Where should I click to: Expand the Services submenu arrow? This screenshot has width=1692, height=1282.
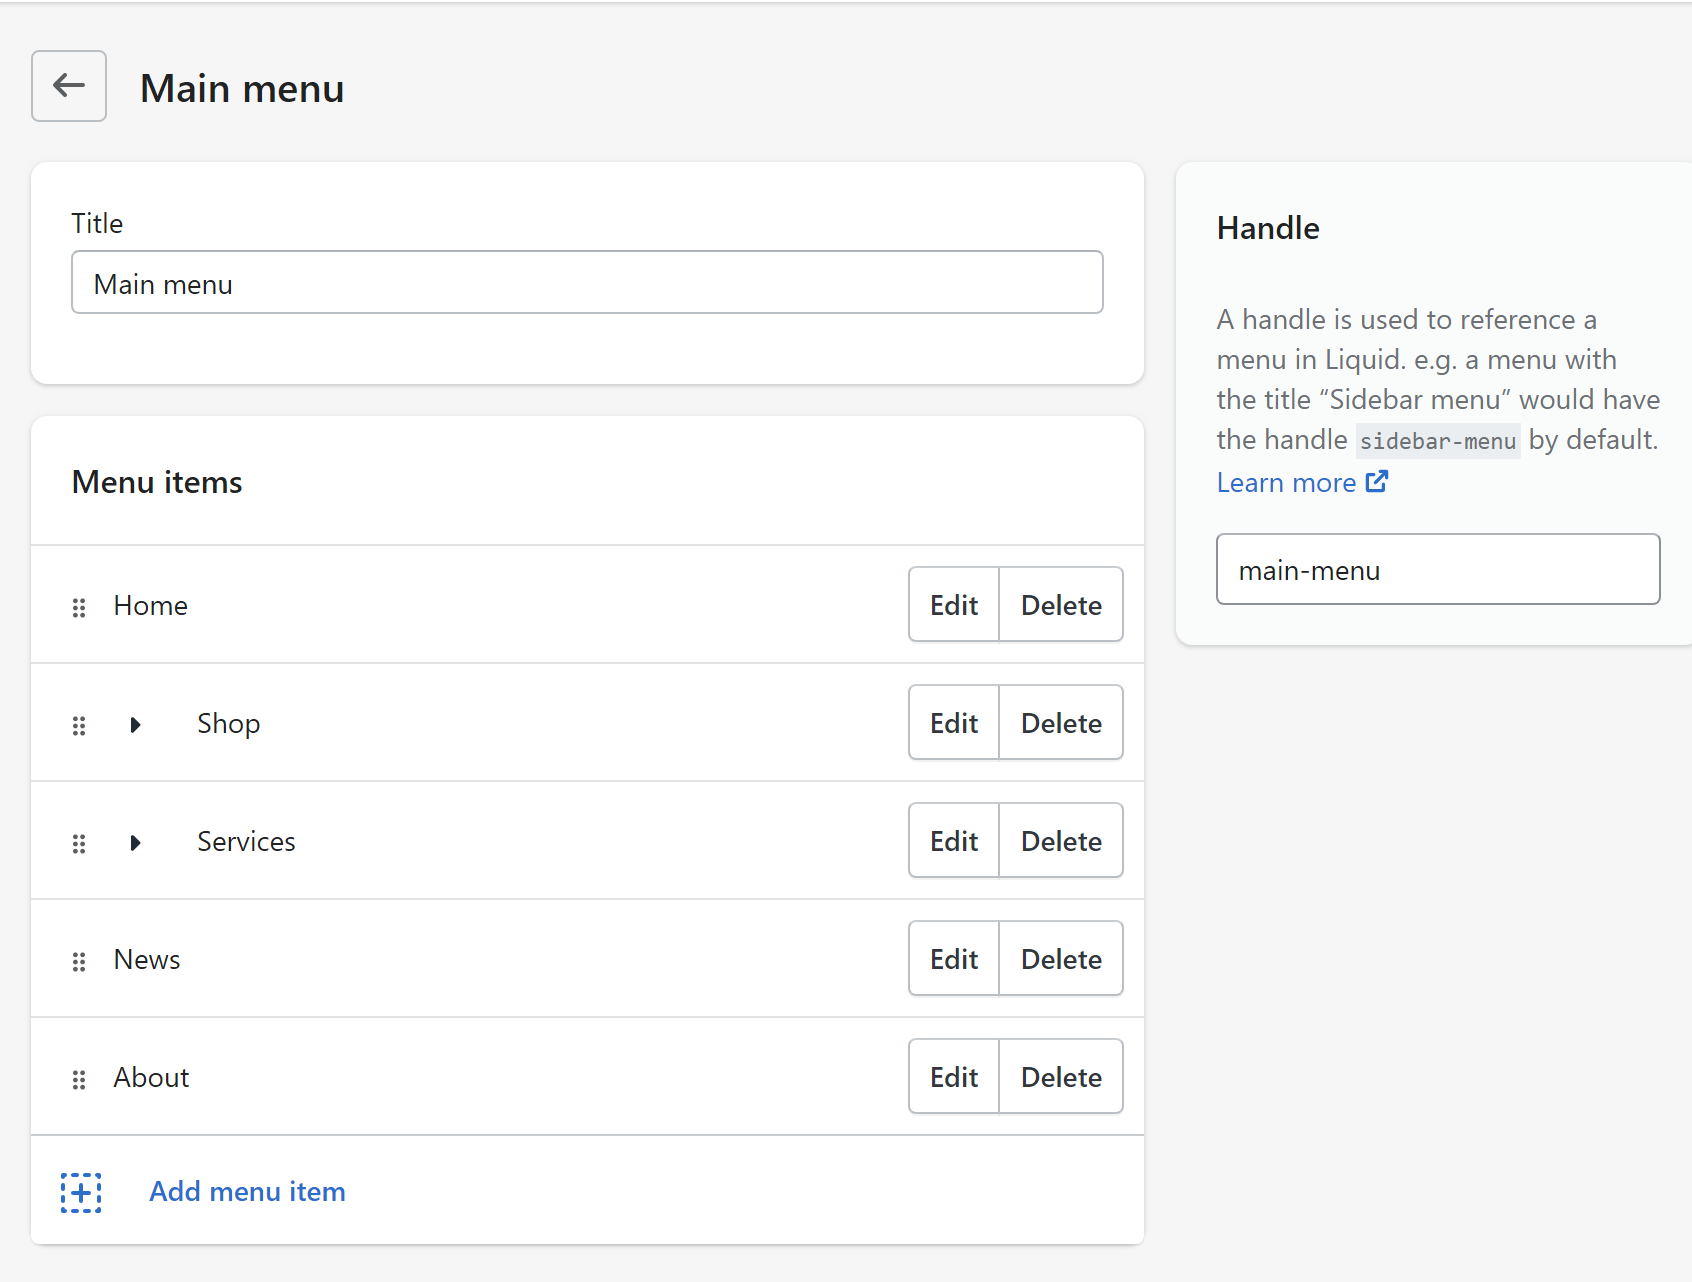click(136, 842)
